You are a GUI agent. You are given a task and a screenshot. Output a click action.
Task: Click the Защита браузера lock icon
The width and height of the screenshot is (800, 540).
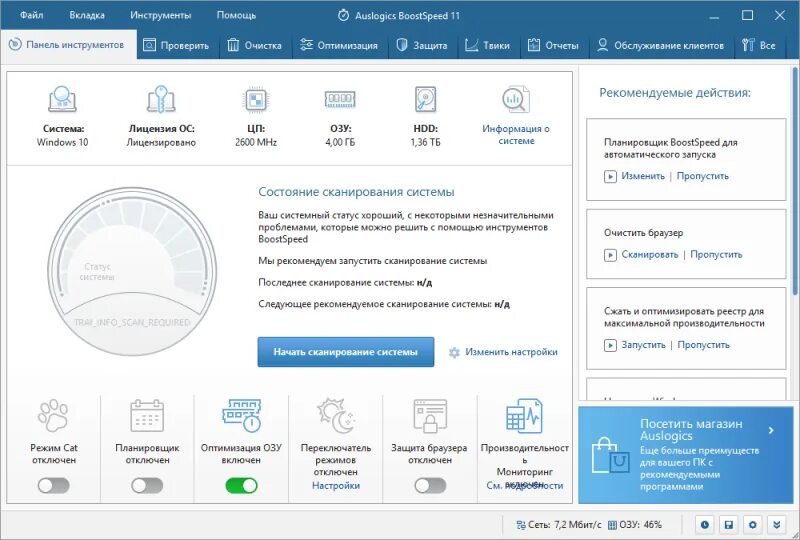pyautogui.click(x=430, y=415)
